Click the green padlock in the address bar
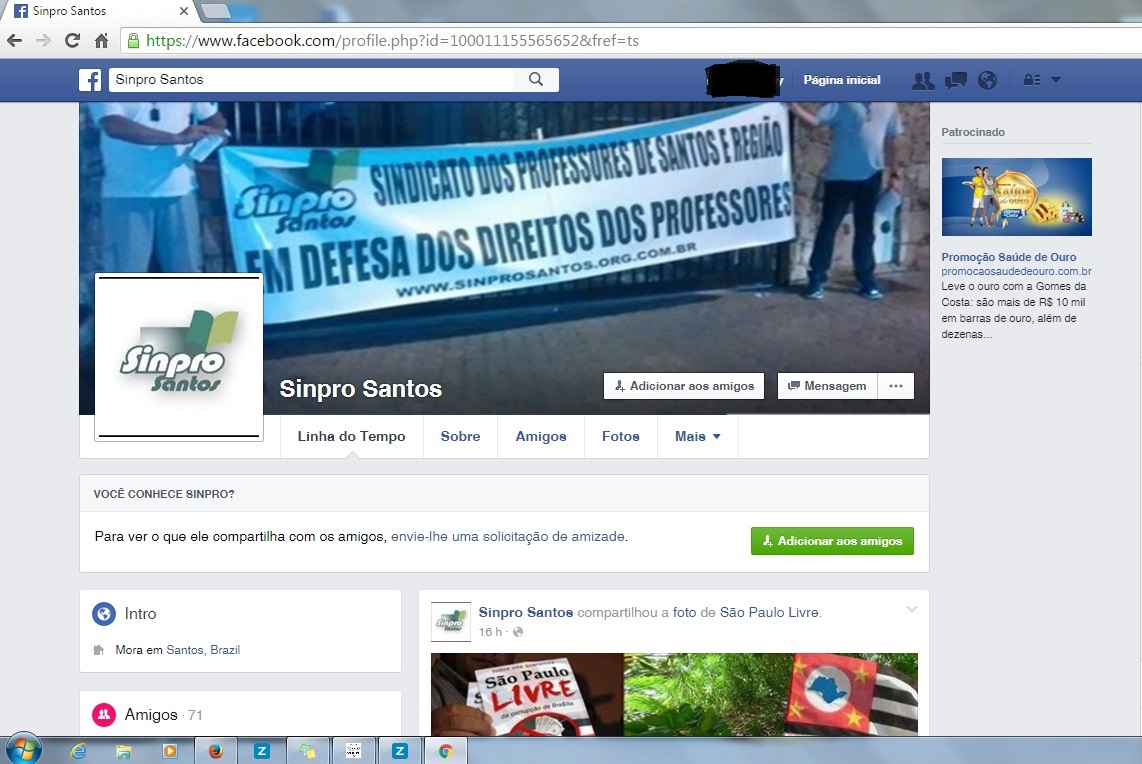This screenshot has height=764, width=1142. 133,41
